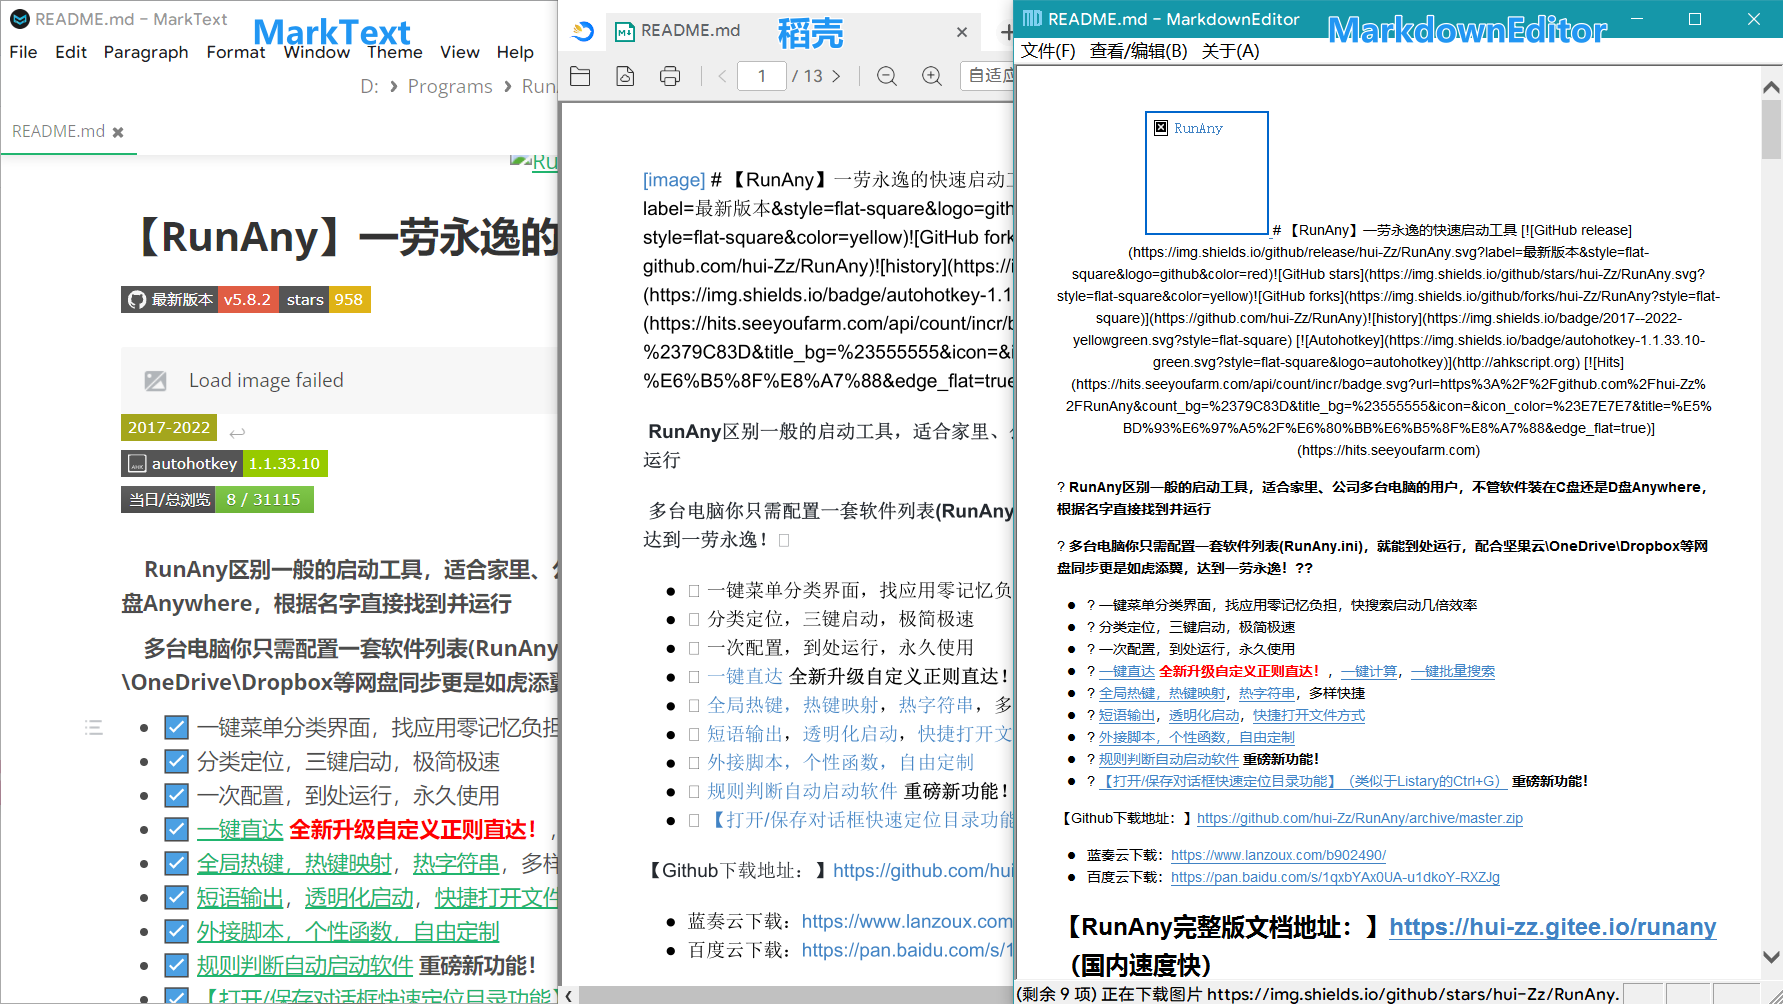
Task: Zoom out in the 稻壳 viewer
Action: [x=886, y=76]
